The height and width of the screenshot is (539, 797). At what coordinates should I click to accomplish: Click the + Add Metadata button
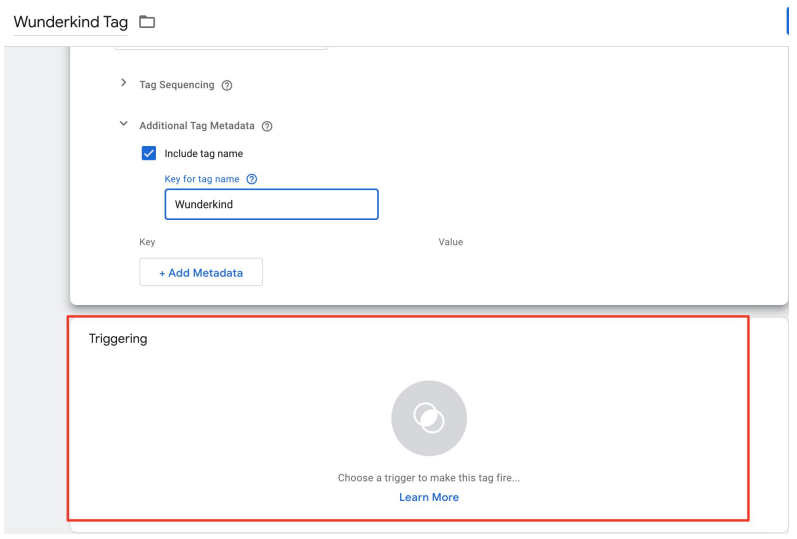point(201,272)
